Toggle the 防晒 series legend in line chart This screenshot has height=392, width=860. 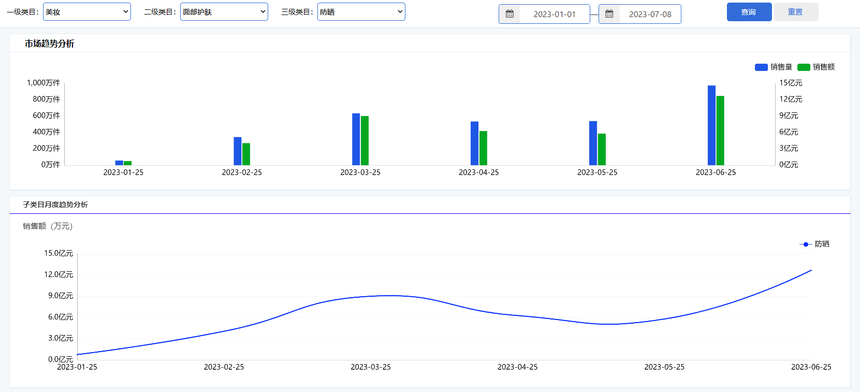(x=814, y=244)
